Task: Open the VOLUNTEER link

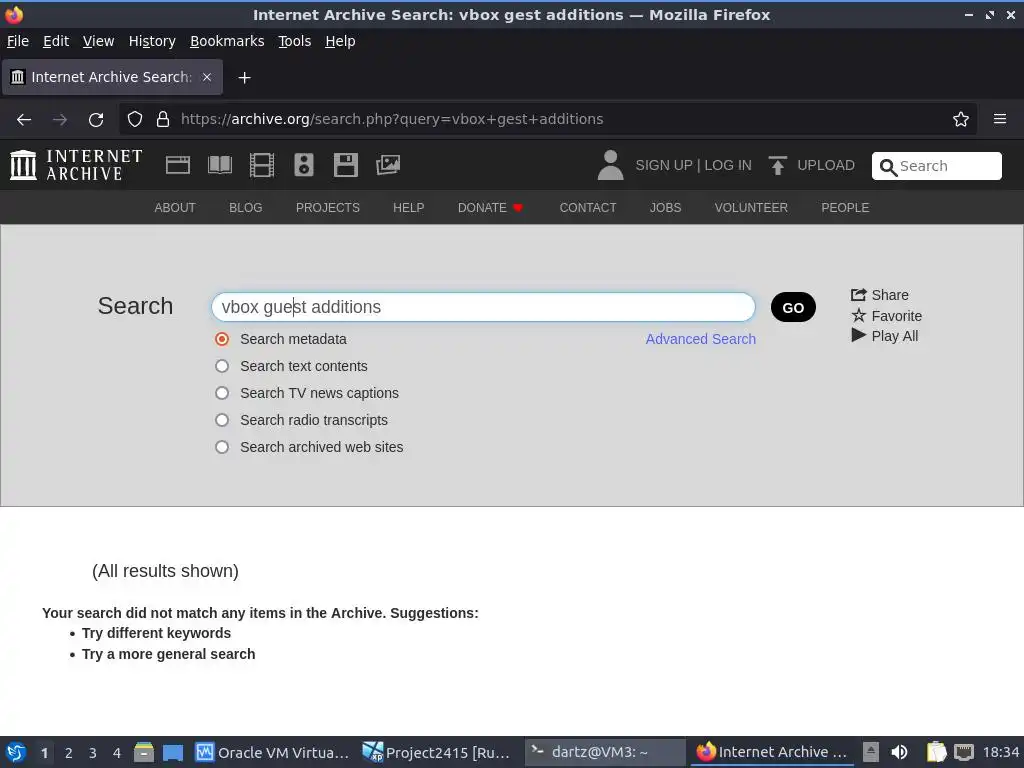Action: pos(751,208)
